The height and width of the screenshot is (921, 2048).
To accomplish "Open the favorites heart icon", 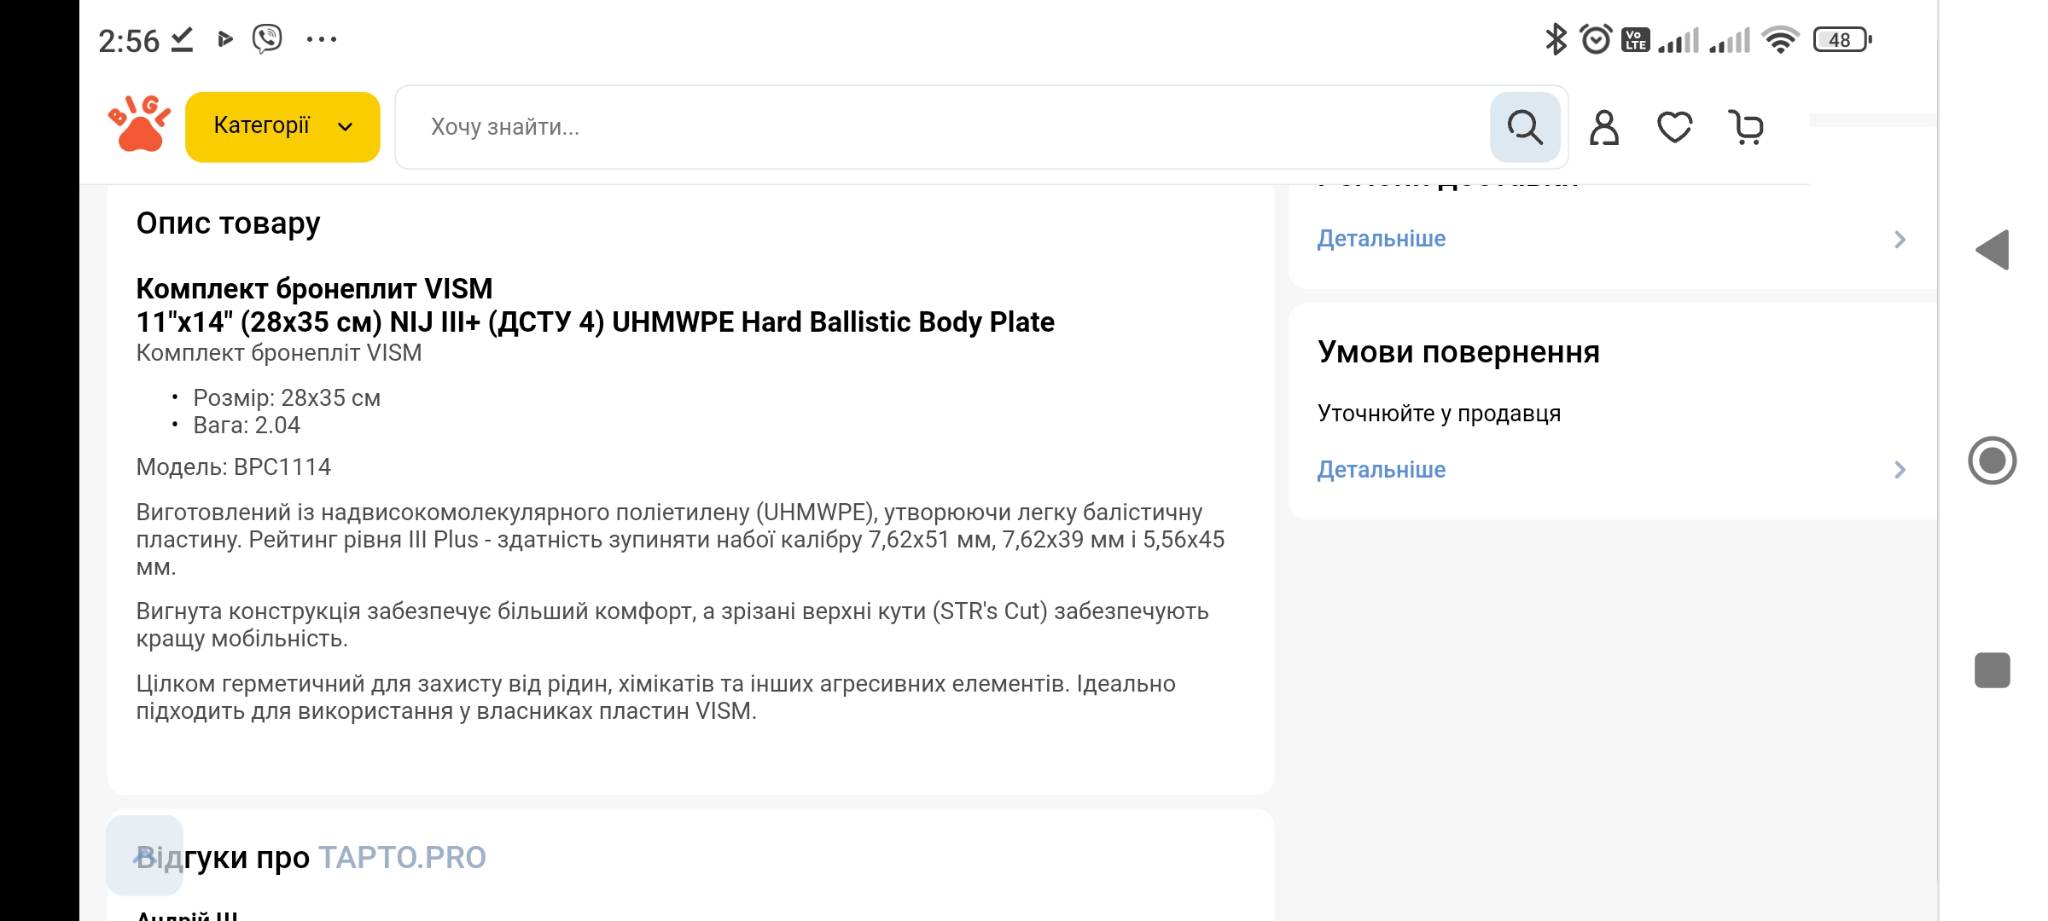I will coord(1674,128).
